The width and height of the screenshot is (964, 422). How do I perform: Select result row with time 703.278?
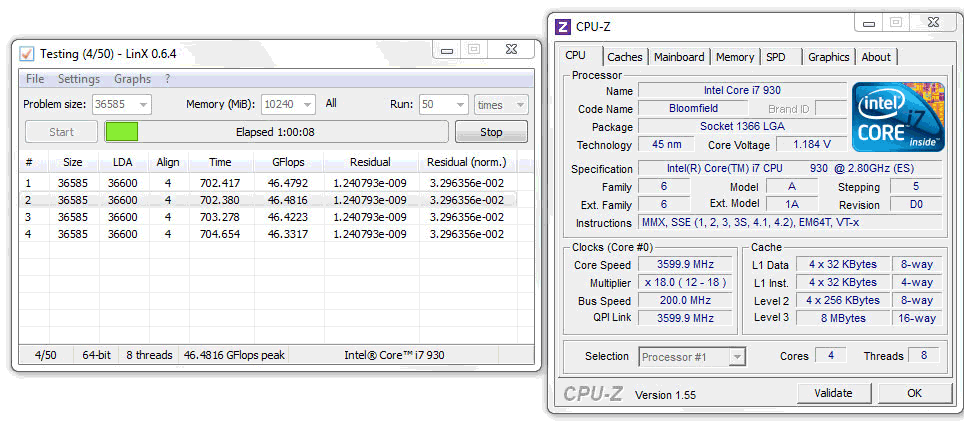pyautogui.click(x=268, y=217)
